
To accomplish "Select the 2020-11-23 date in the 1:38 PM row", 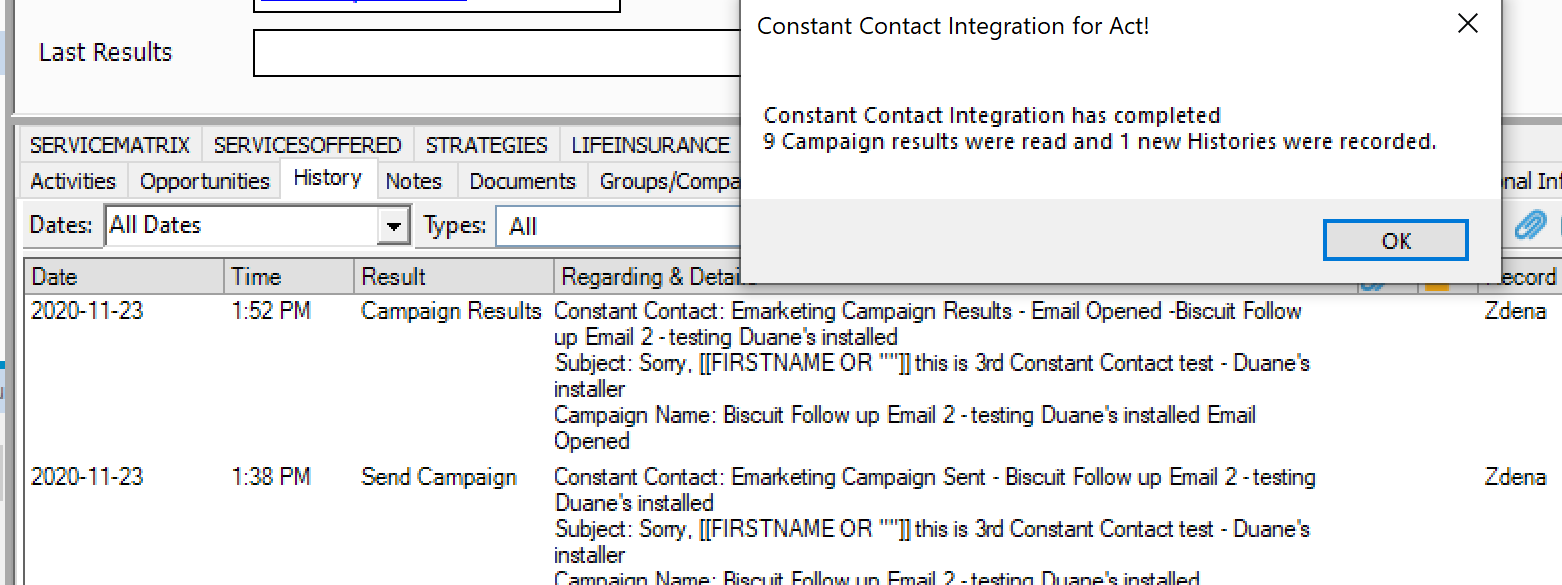I will click(x=87, y=477).
